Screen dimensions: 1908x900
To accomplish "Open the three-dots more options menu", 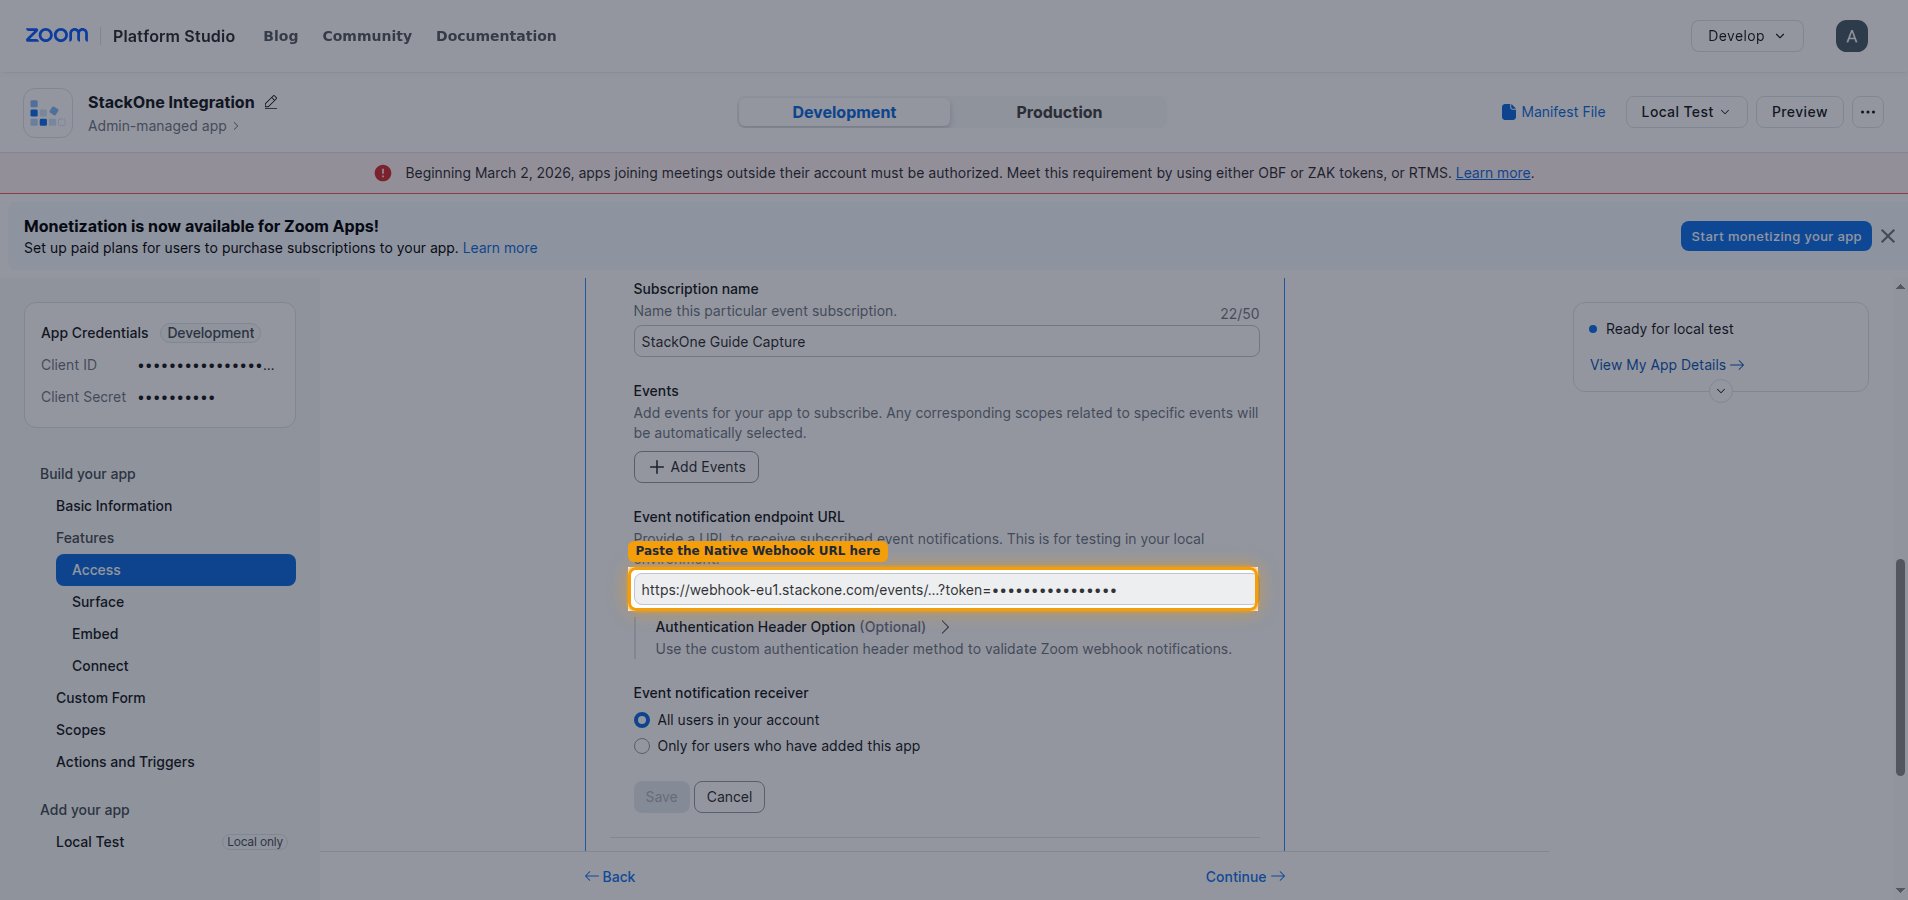I will [x=1867, y=112].
